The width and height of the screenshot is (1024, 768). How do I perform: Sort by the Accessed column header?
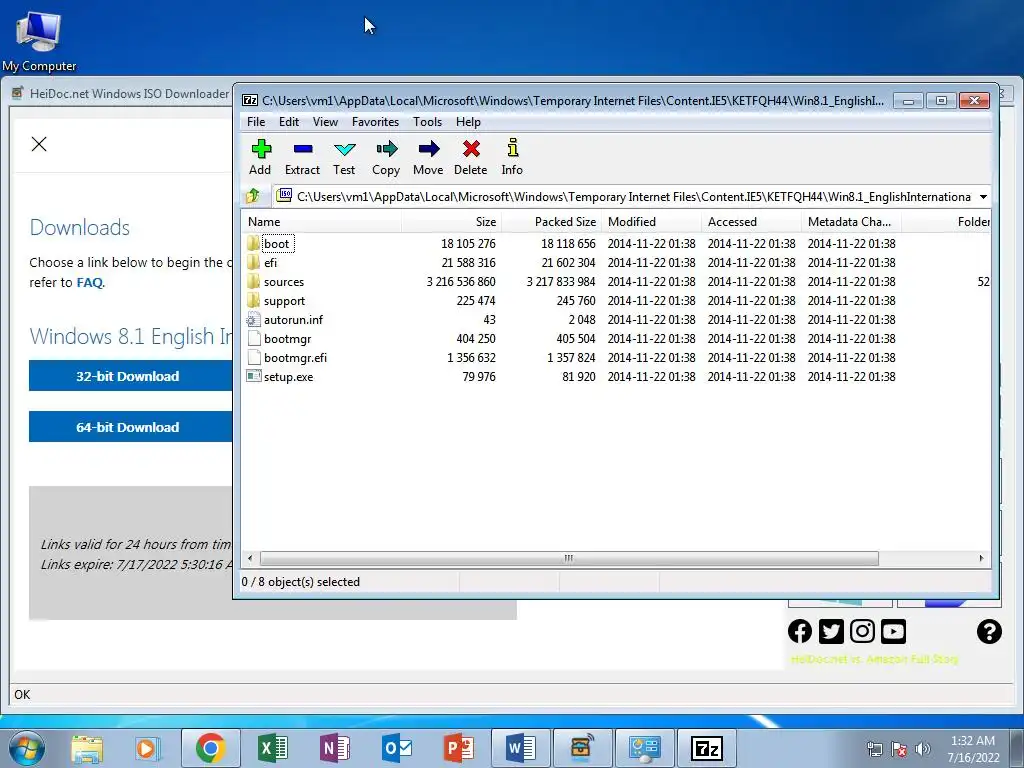(x=751, y=222)
